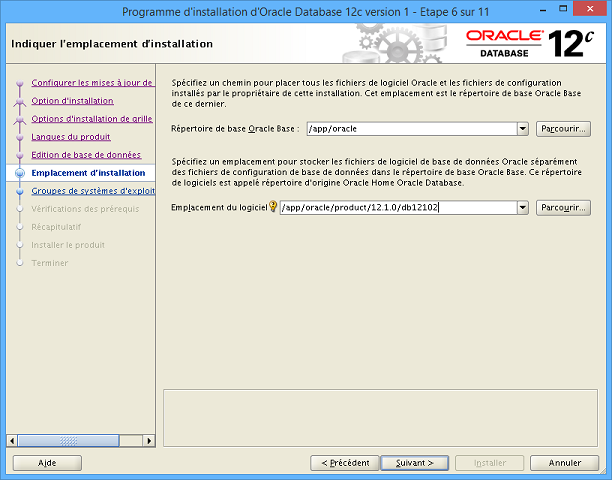Open the Options d'installation de grille step
The height and width of the screenshot is (480, 612).
92,119
